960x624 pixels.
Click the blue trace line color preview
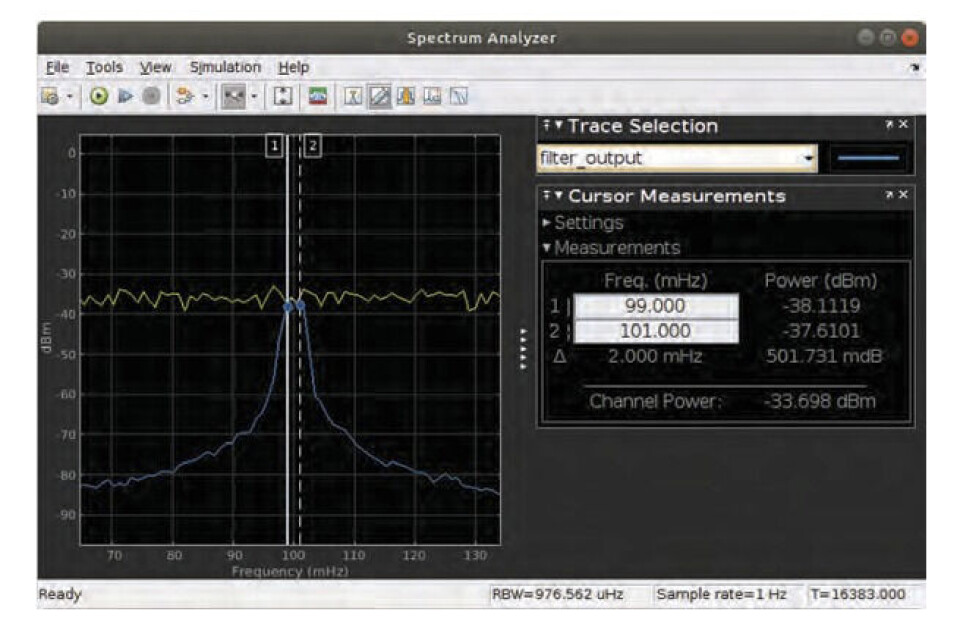click(868, 158)
